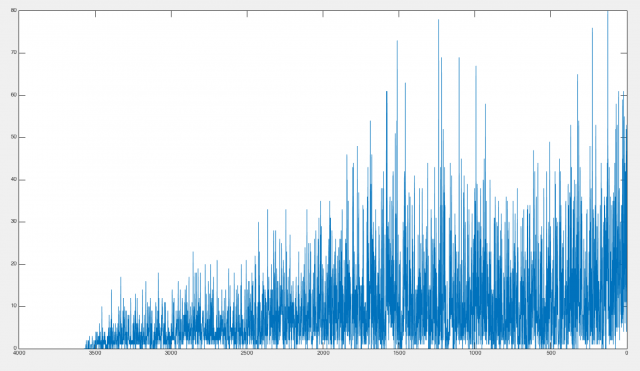
Task: Click the 76-high peak tip between 500 and 0
Action: [592, 29]
